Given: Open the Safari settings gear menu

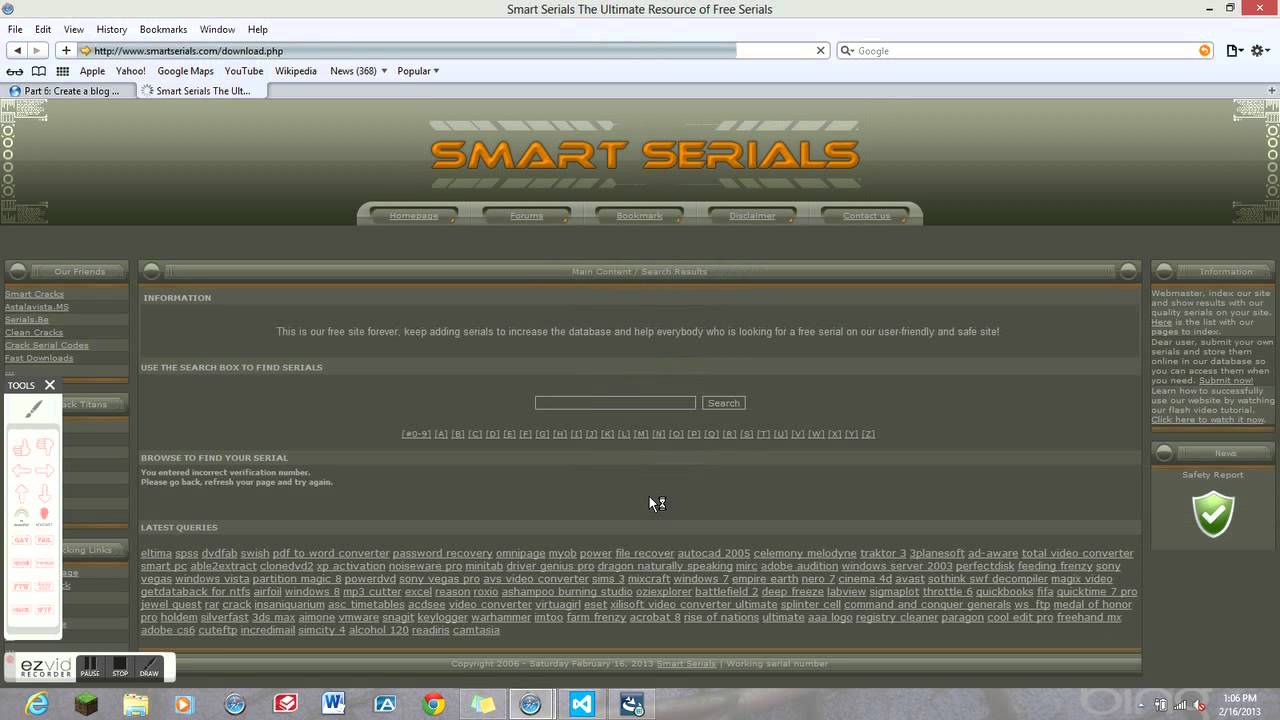Looking at the screenshot, I should [x=1260, y=50].
